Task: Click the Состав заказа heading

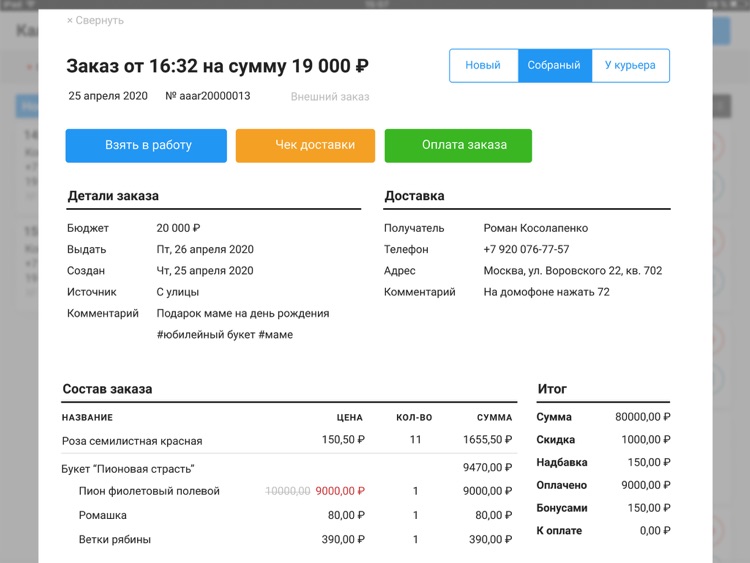Action: click(108, 389)
